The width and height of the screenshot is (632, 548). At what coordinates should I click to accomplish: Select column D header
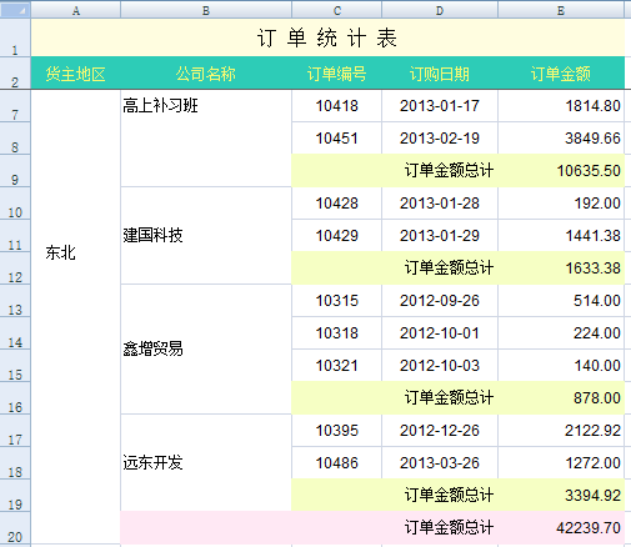440,10
